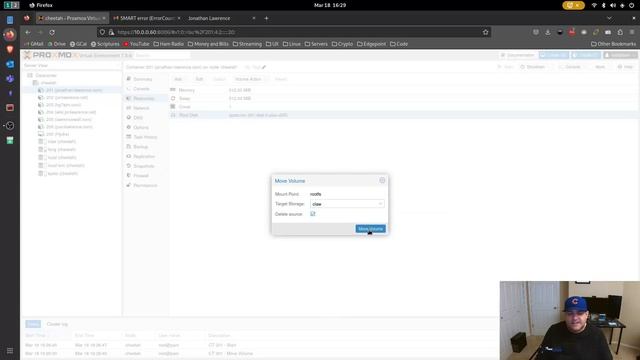Open the Firefox application menu
This screenshot has height=360, width=640.
tap(632, 32)
